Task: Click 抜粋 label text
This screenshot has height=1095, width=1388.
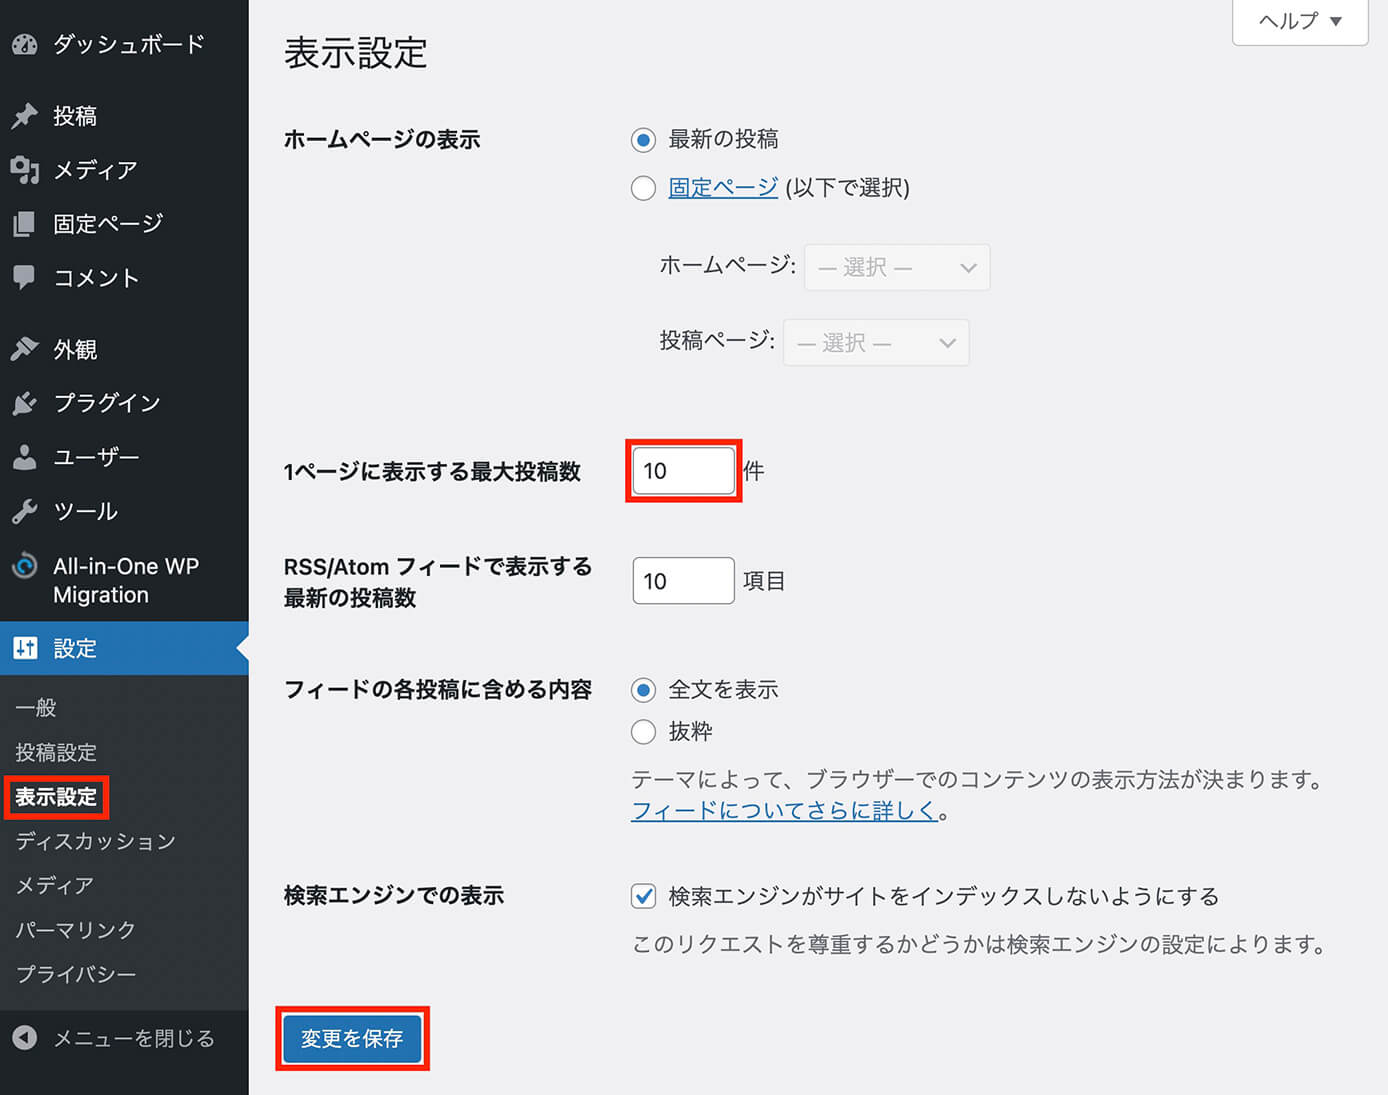Action: pyautogui.click(x=690, y=732)
